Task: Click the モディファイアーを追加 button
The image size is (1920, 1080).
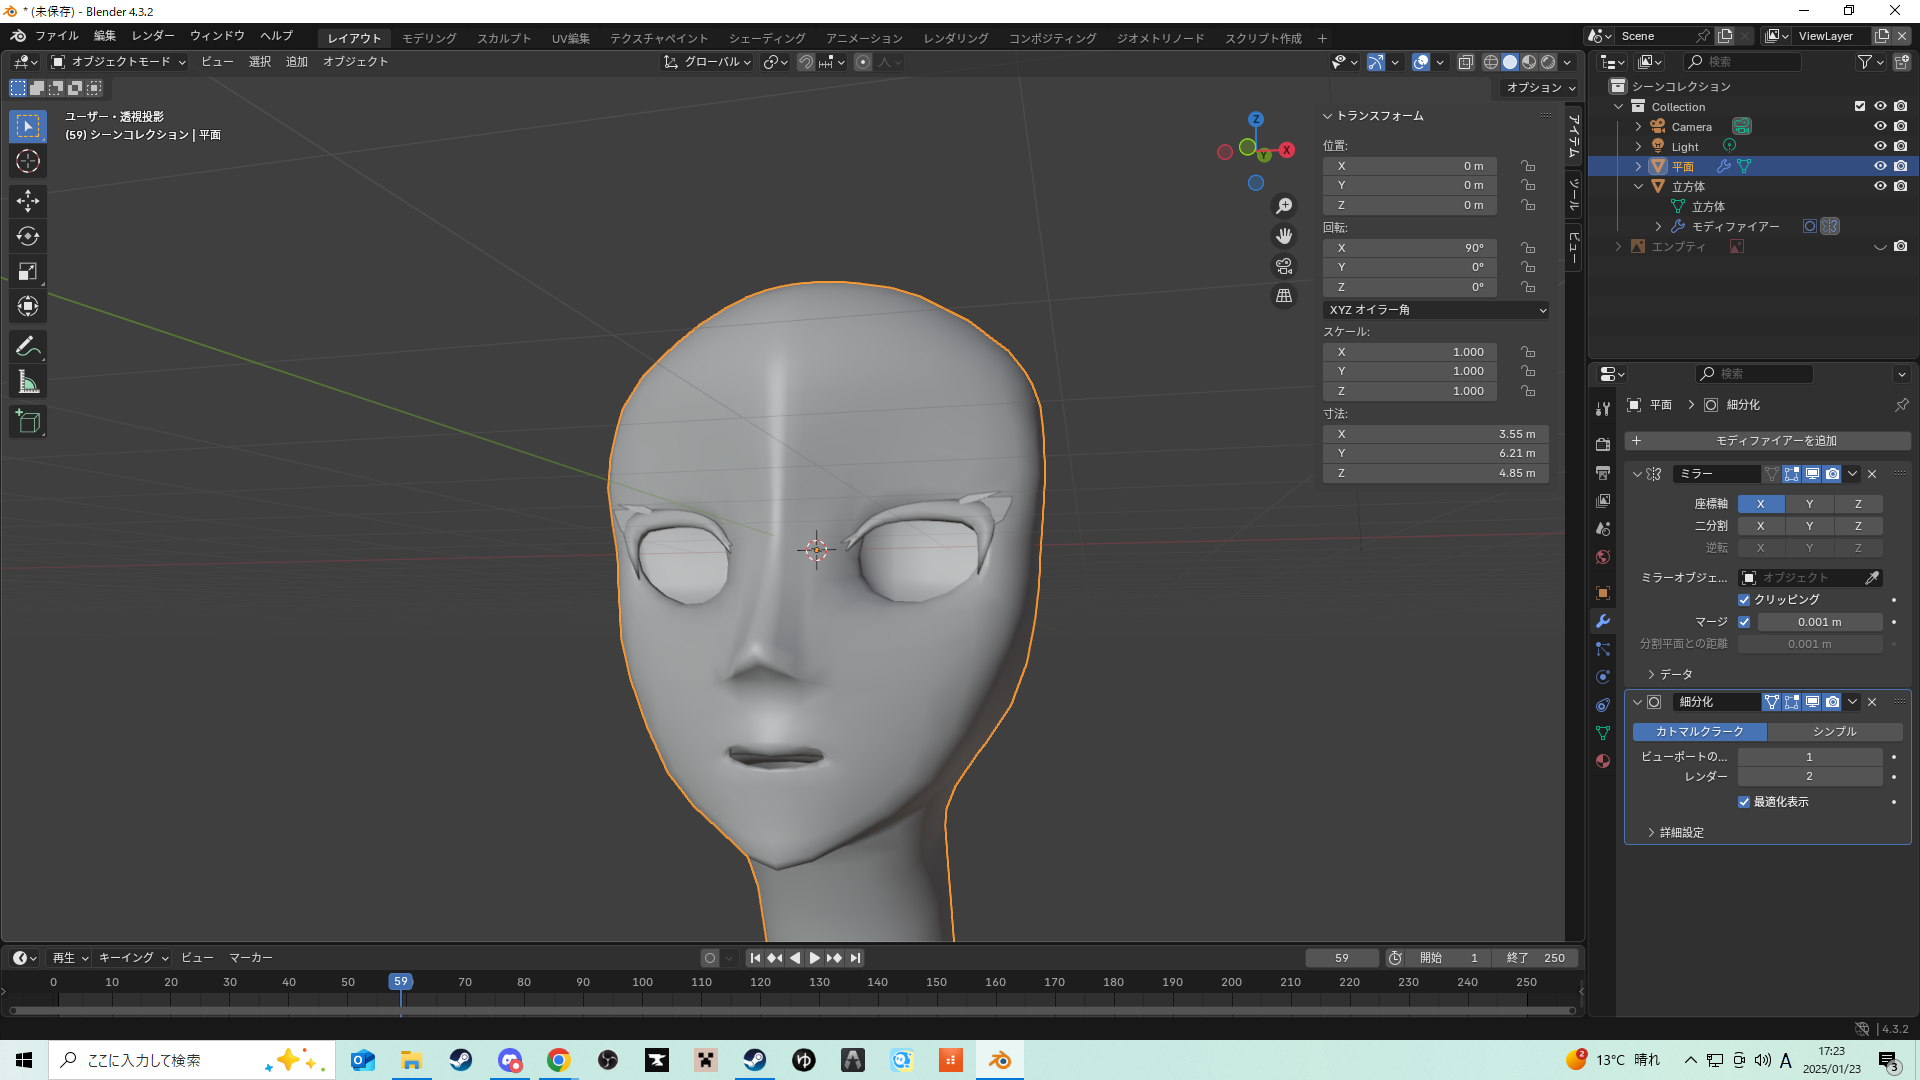Action: pyautogui.click(x=1767, y=441)
